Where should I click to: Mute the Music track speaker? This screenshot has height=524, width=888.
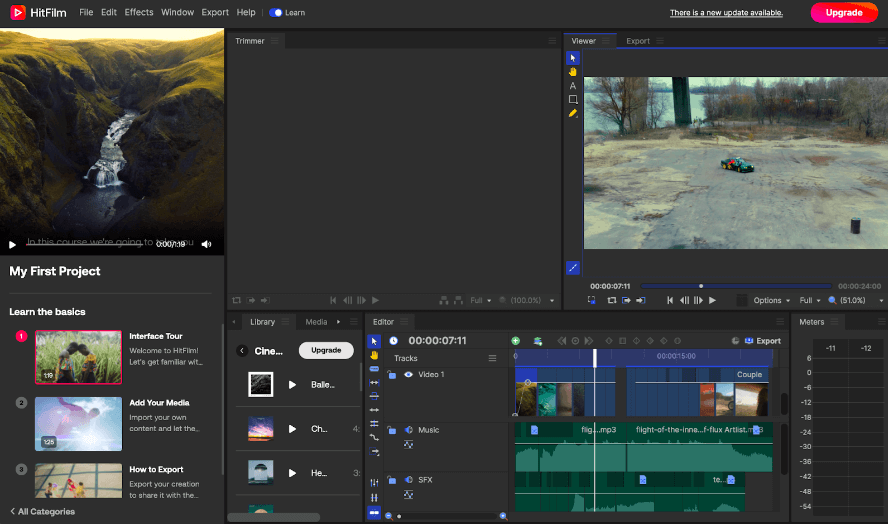(408, 430)
